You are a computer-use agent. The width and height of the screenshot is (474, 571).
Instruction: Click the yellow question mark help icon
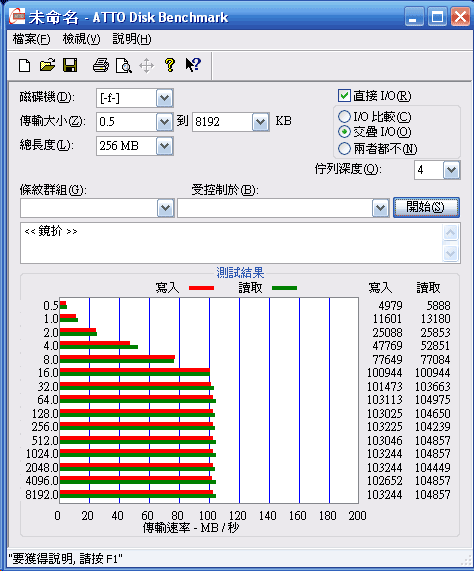[170, 65]
